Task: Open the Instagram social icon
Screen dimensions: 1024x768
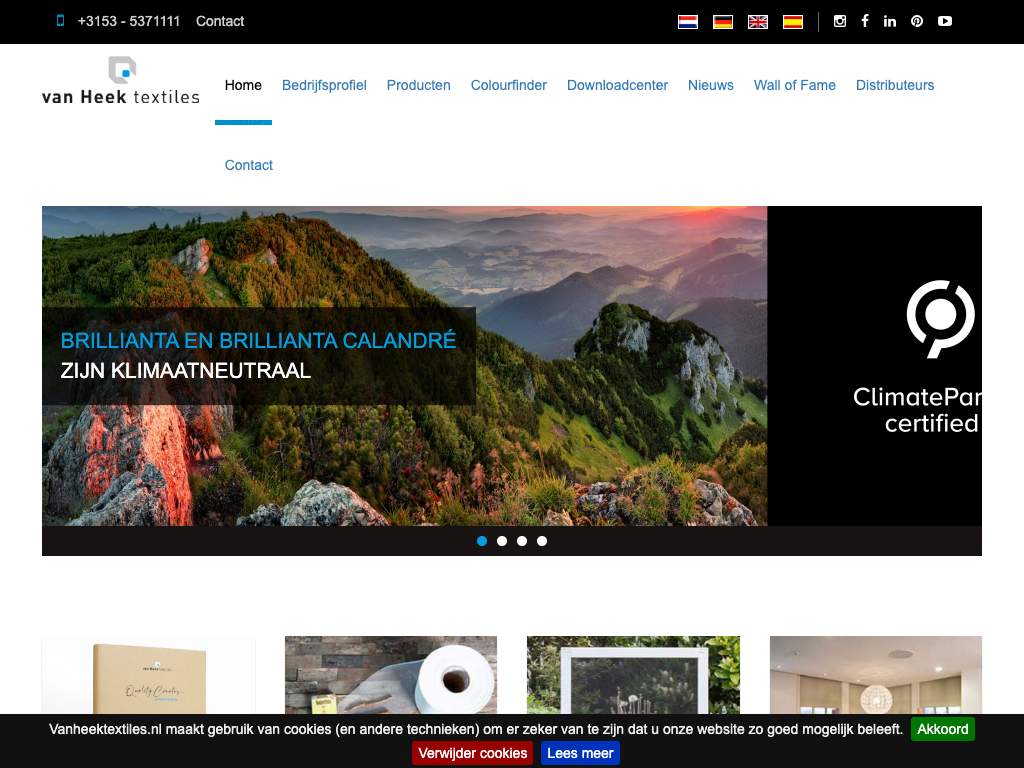Action: pos(840,21)
